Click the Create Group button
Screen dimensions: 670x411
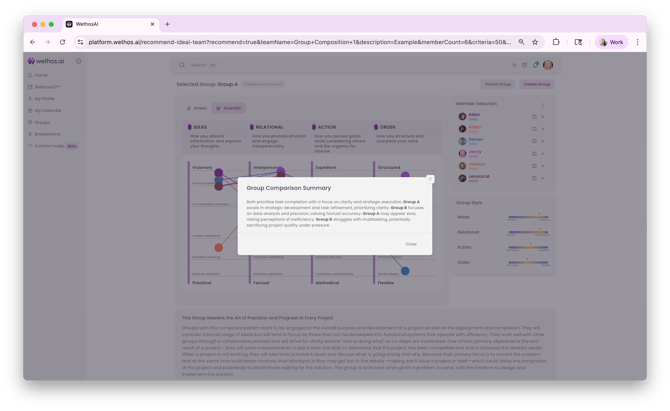coord(536,84)
